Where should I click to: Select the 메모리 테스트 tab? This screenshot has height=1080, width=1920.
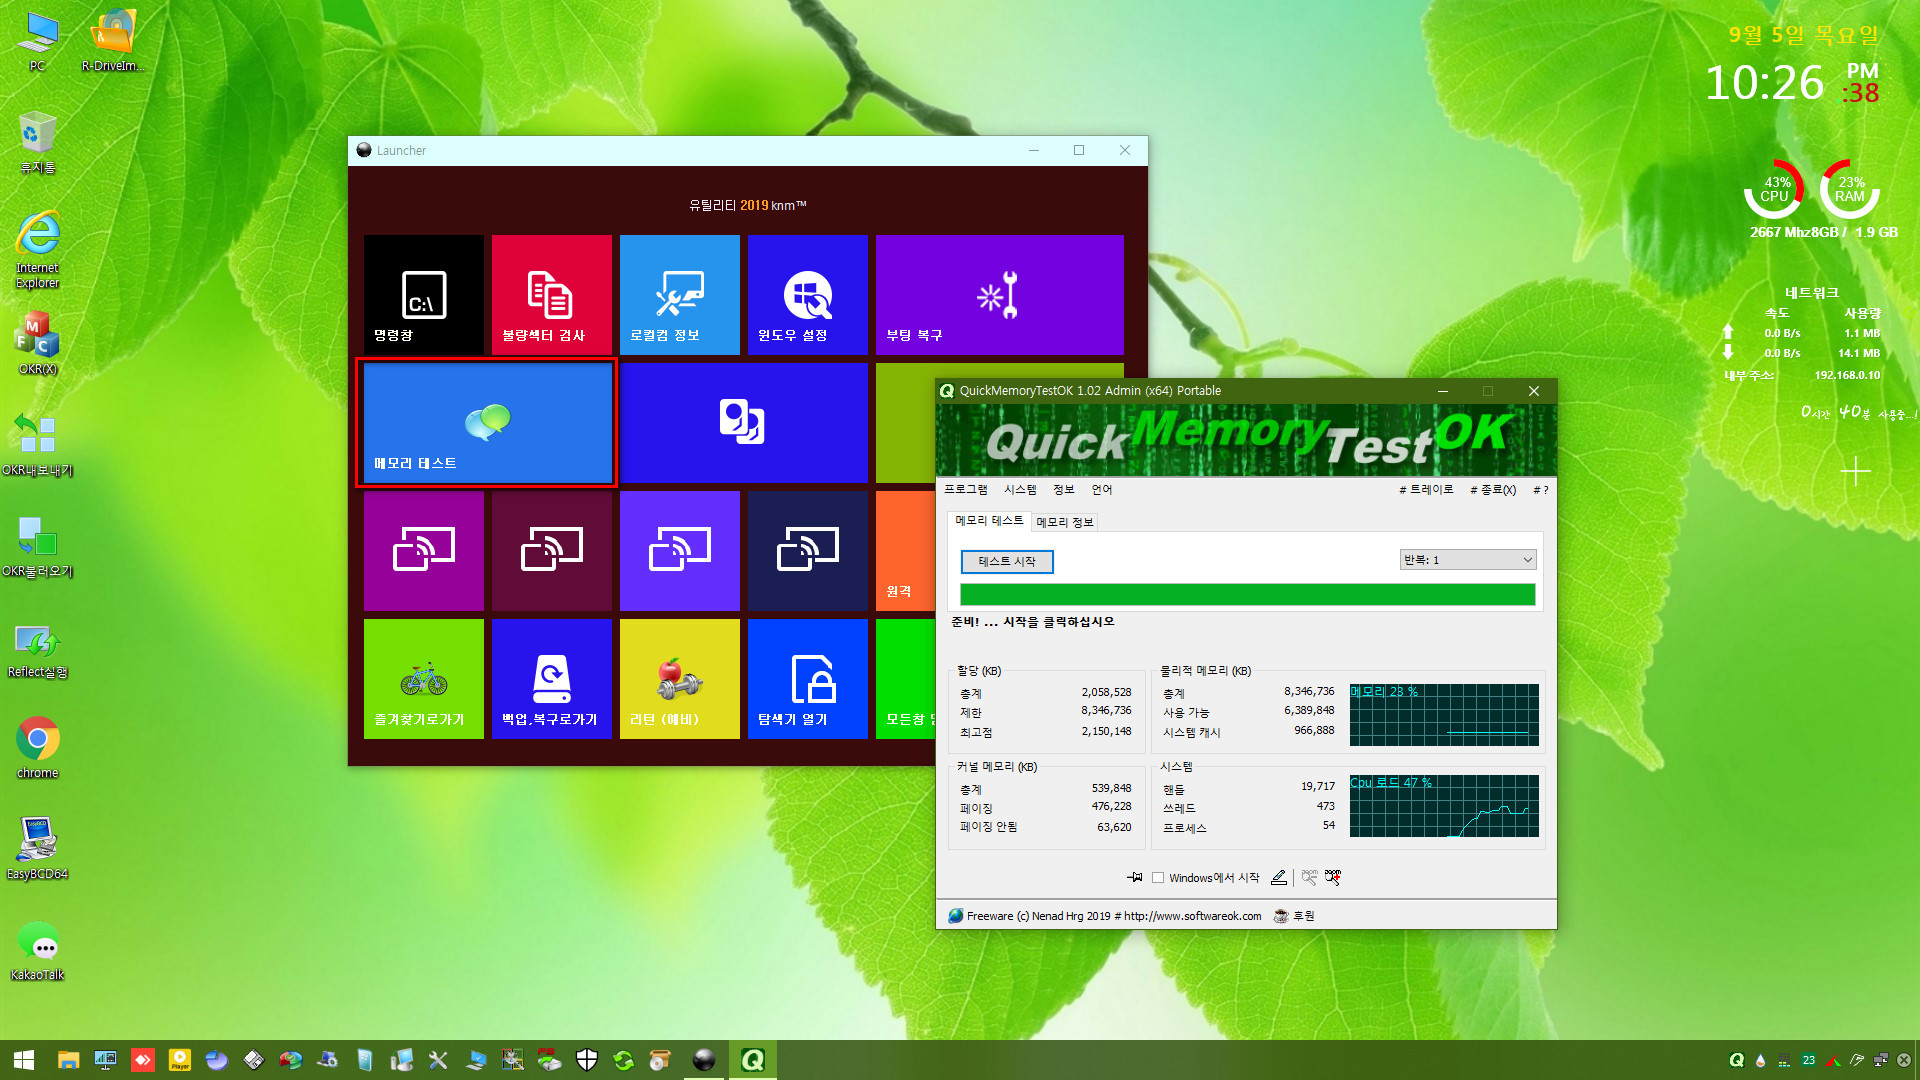click(x=989, y=521)
